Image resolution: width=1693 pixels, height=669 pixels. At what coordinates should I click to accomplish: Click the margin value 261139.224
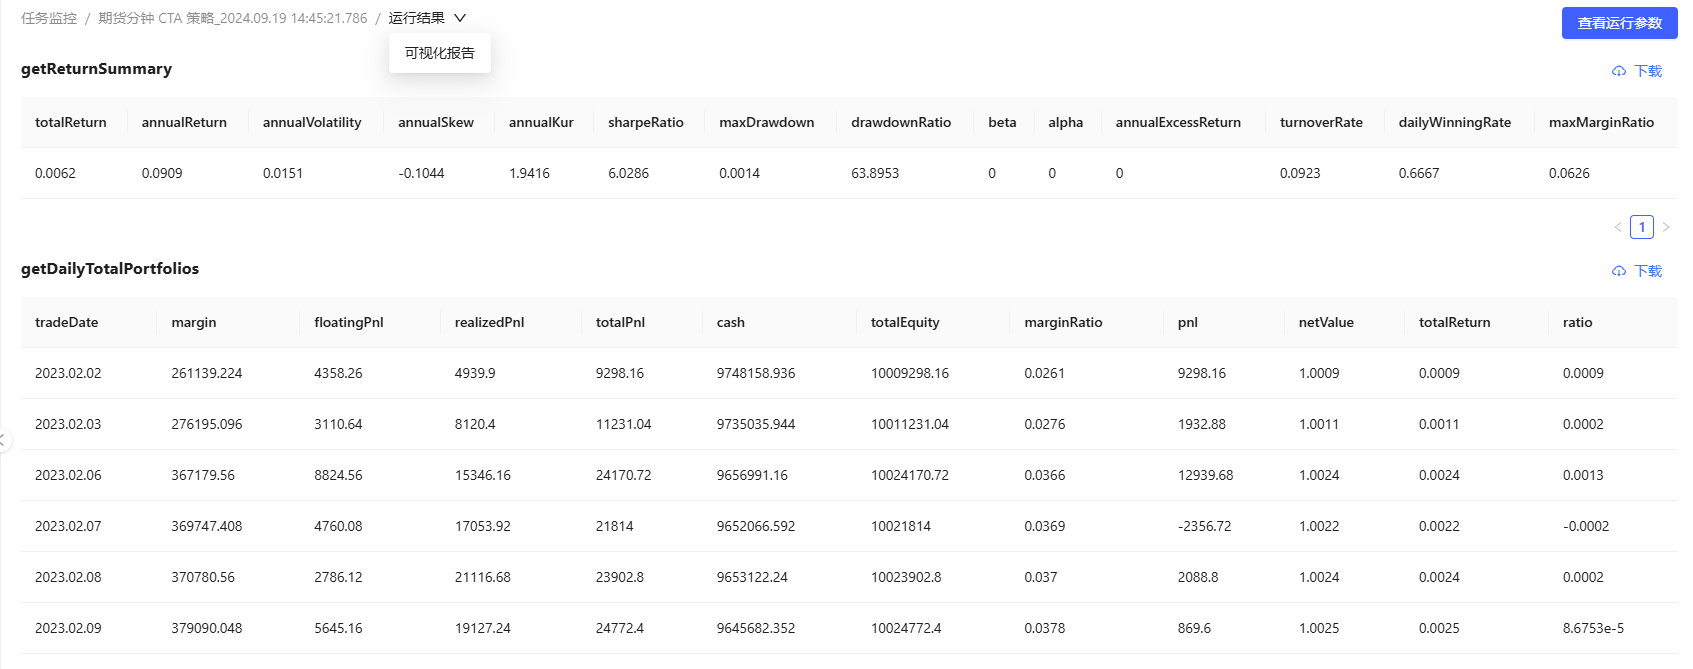tap(207, 373)
